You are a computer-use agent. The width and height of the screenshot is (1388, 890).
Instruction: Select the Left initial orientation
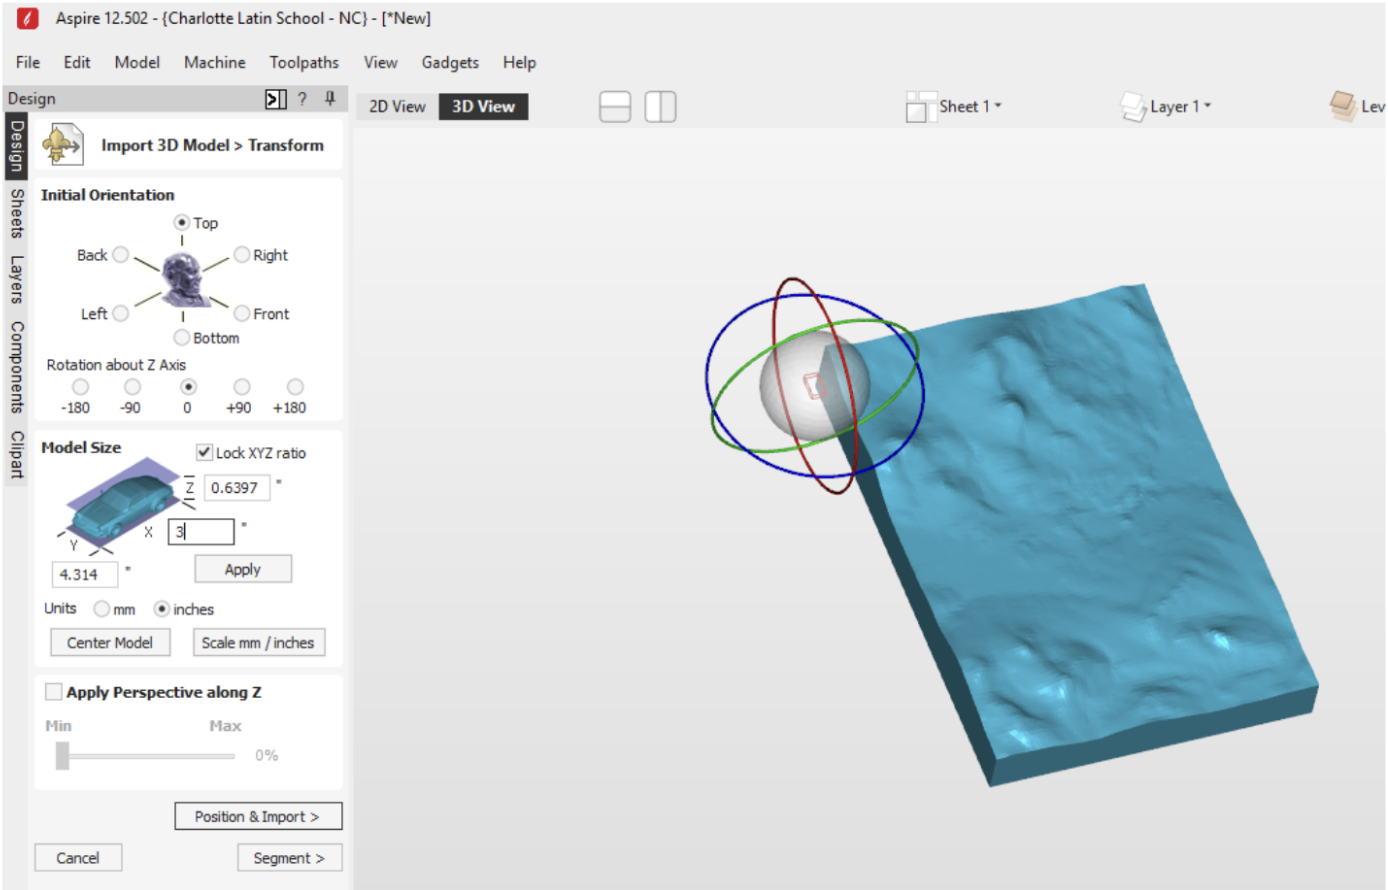121,314
